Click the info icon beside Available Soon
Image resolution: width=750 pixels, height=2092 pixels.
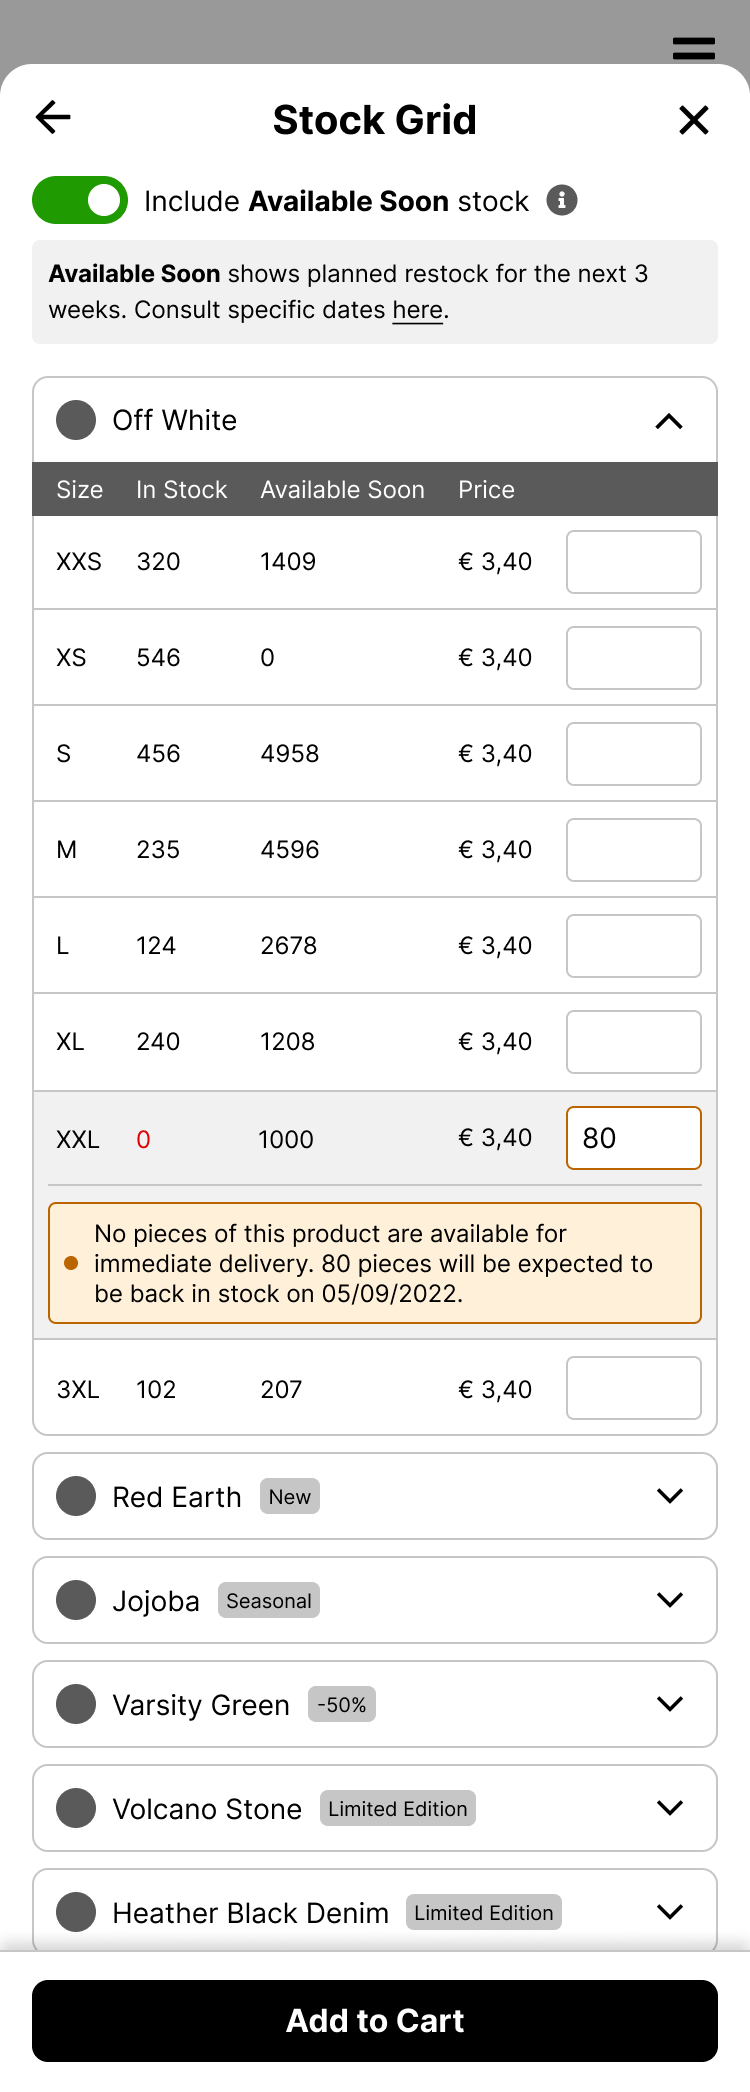562,200
